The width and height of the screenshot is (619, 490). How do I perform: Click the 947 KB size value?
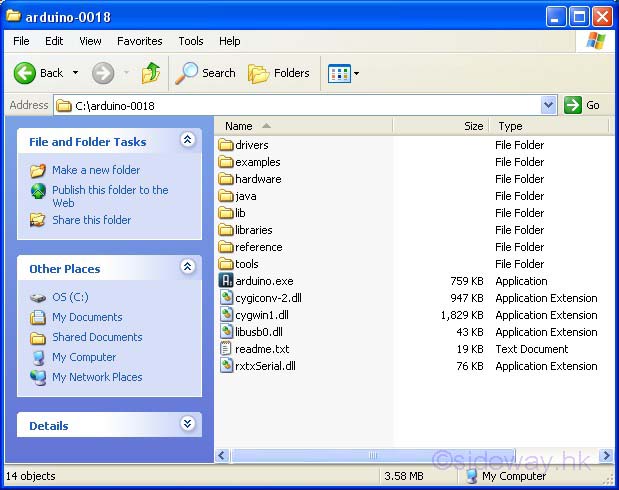click(467, 298)
